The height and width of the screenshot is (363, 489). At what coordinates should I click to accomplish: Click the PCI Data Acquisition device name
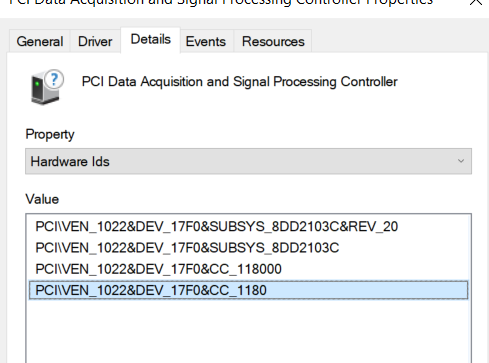(239, 82)
